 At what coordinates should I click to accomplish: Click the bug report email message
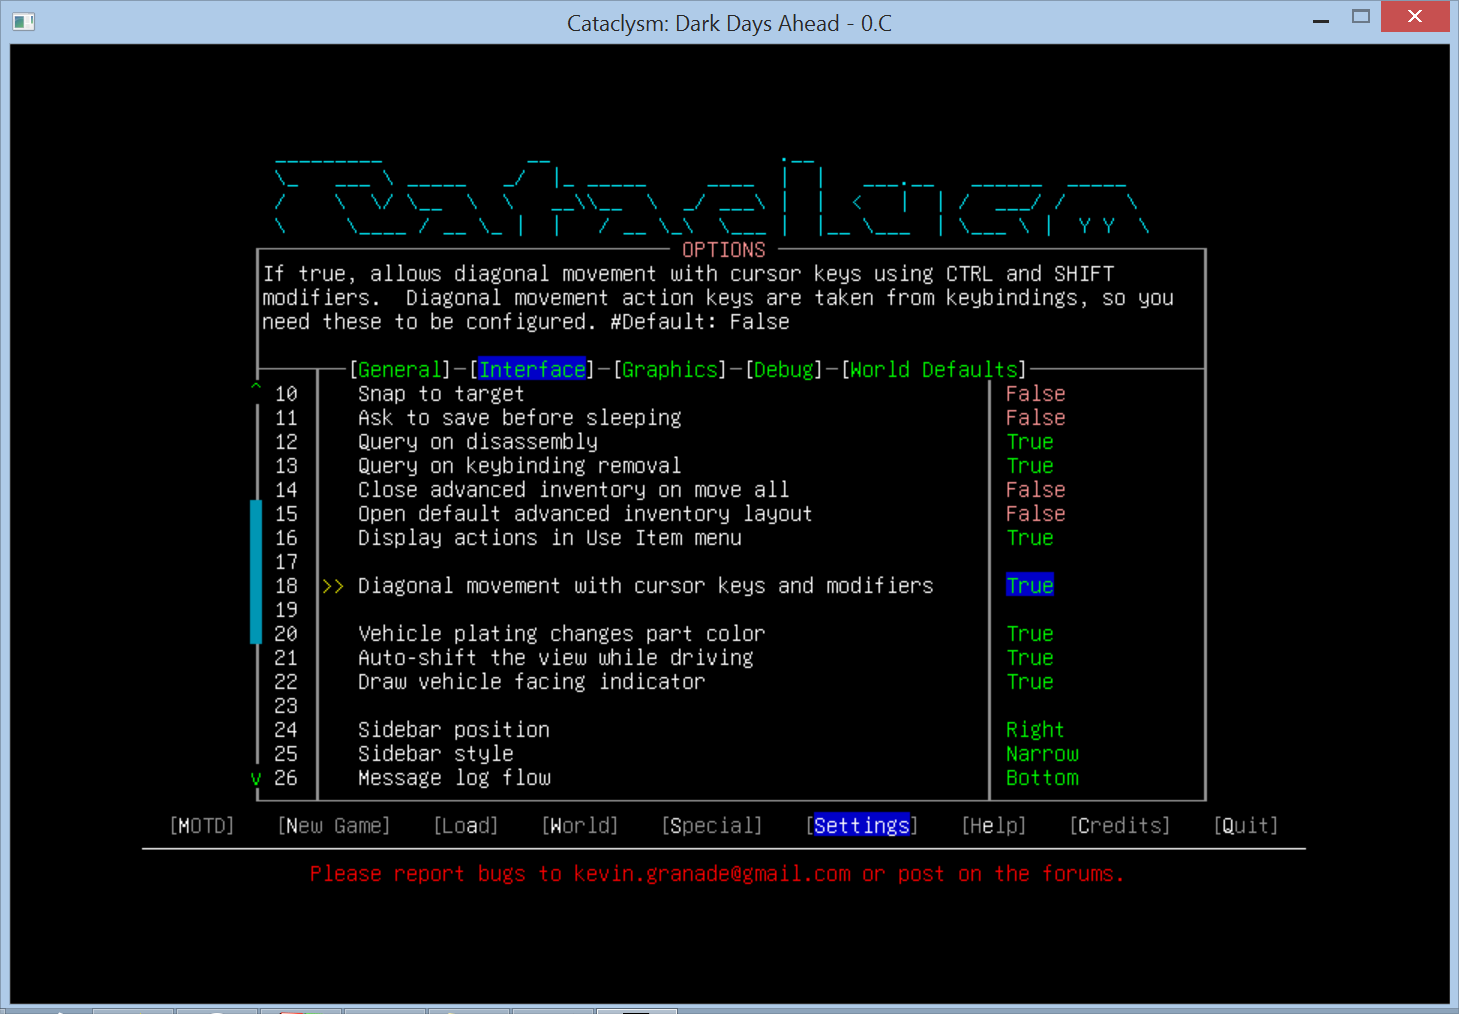click(717, 874)
